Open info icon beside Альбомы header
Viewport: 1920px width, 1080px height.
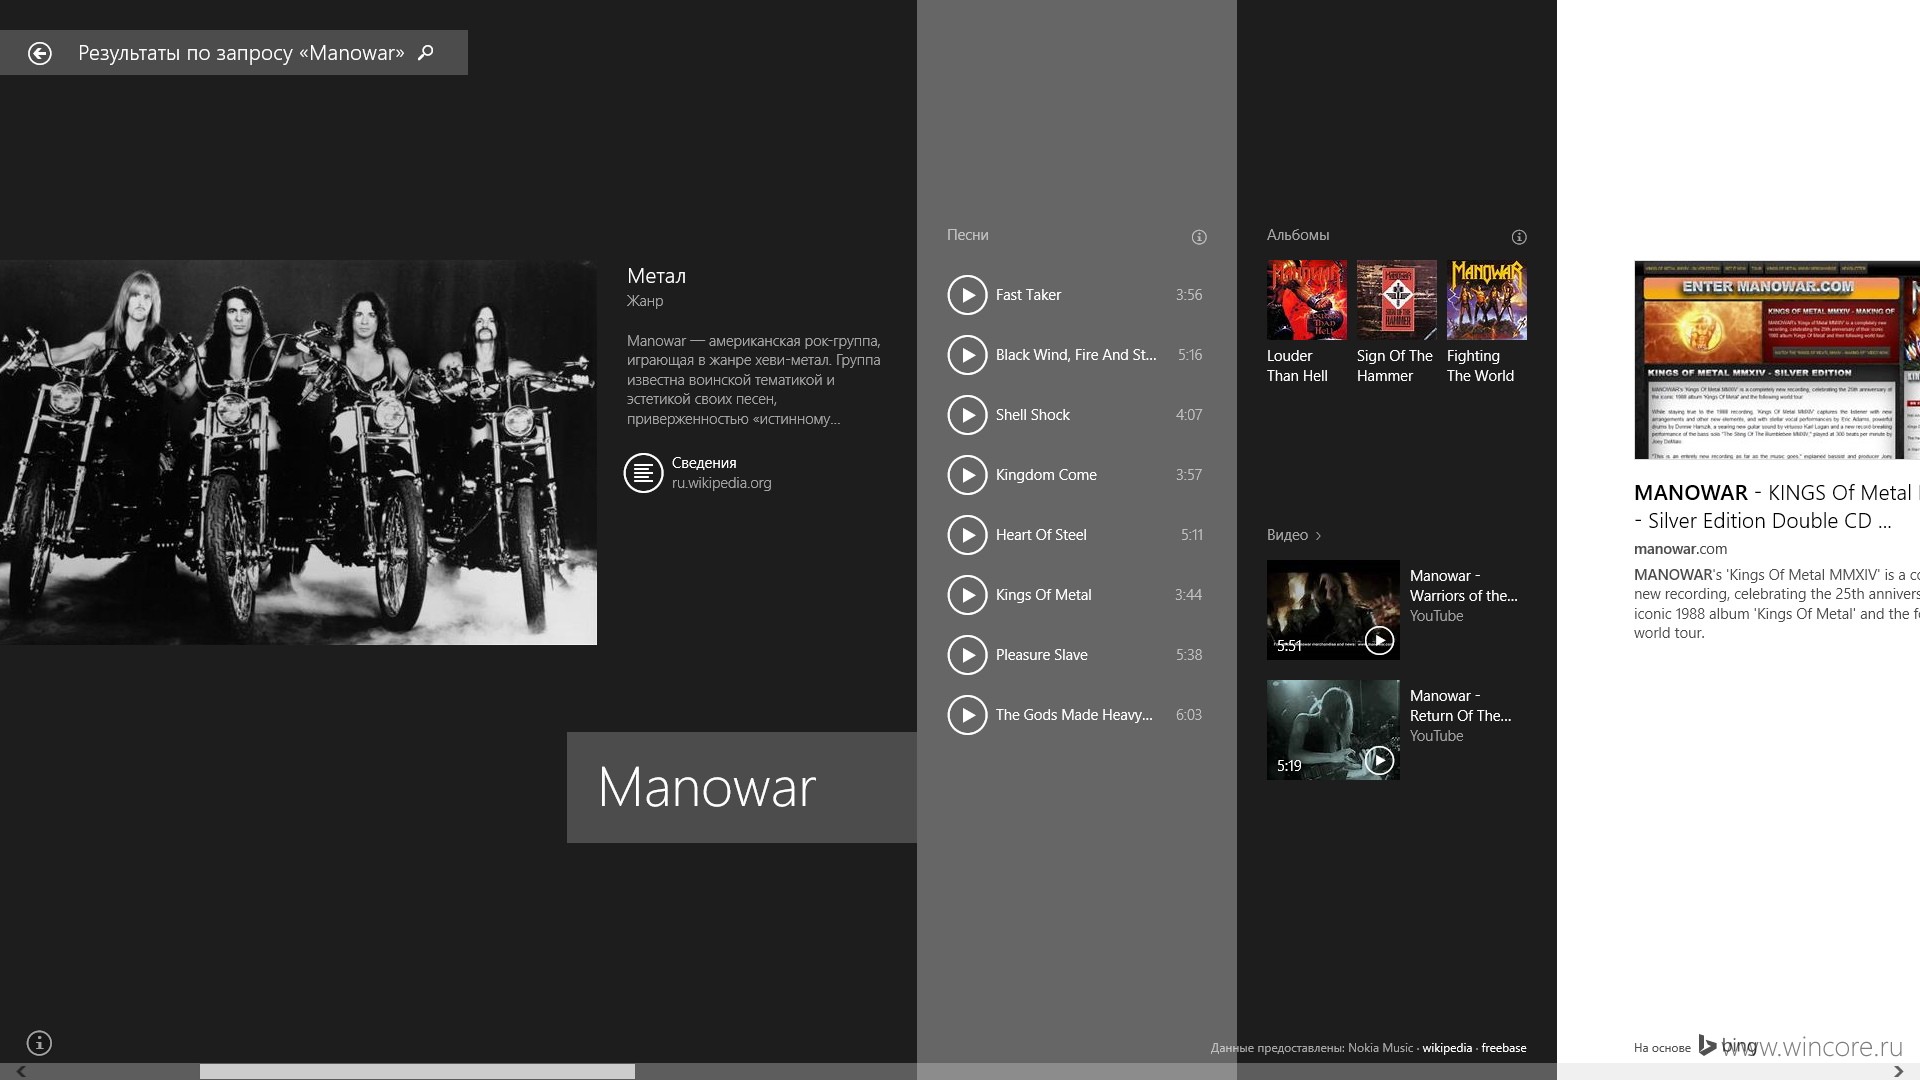click(1519, 237)
